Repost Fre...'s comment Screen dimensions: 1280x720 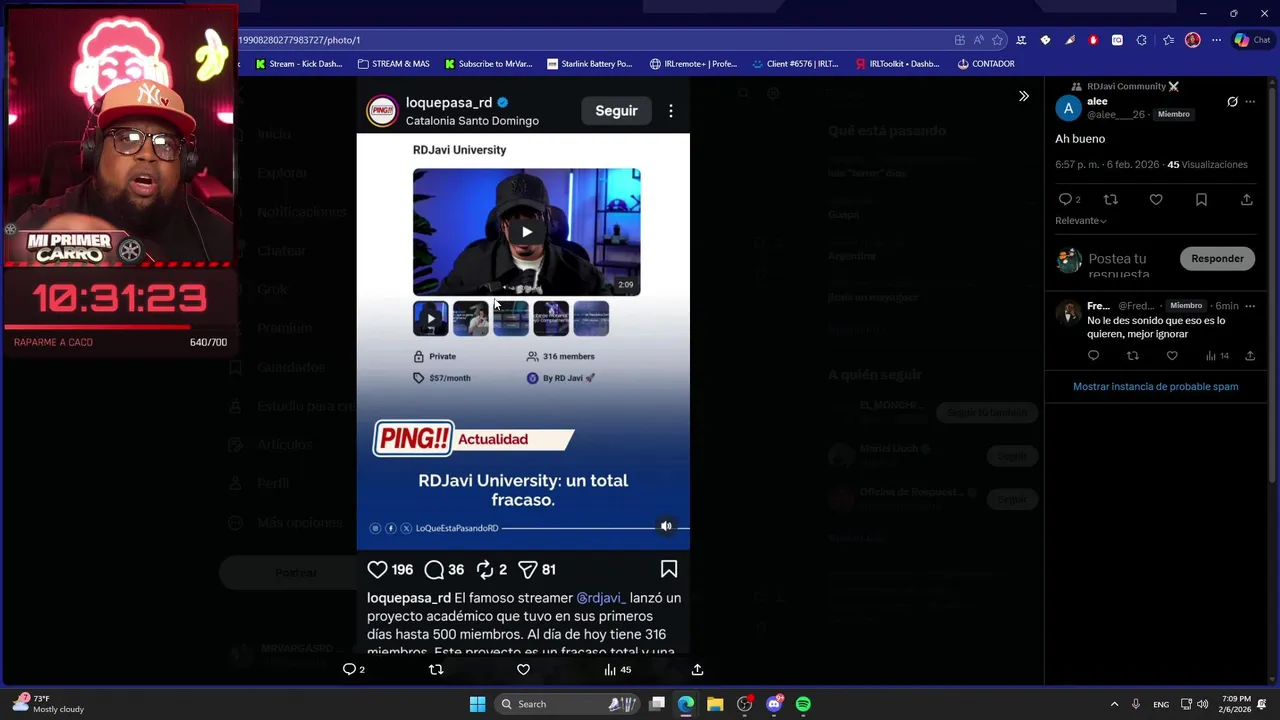click(1132, 356)
